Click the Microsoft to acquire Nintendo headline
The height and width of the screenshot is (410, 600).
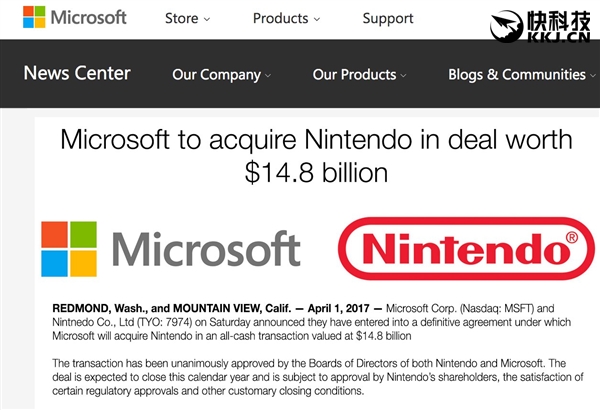tap(316, 156)
